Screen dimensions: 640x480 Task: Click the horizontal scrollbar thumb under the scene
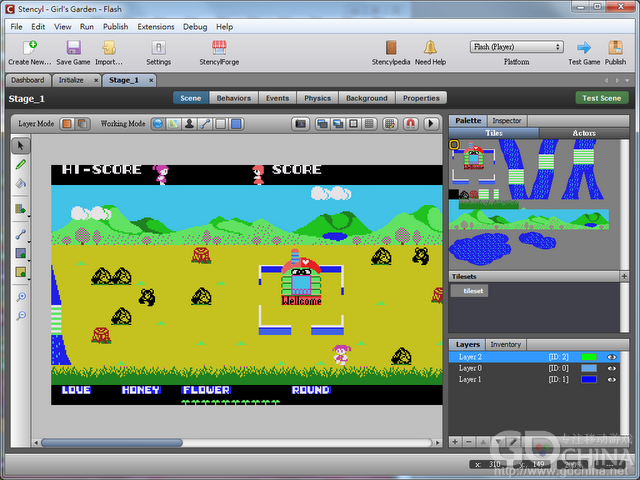[111, 443]
